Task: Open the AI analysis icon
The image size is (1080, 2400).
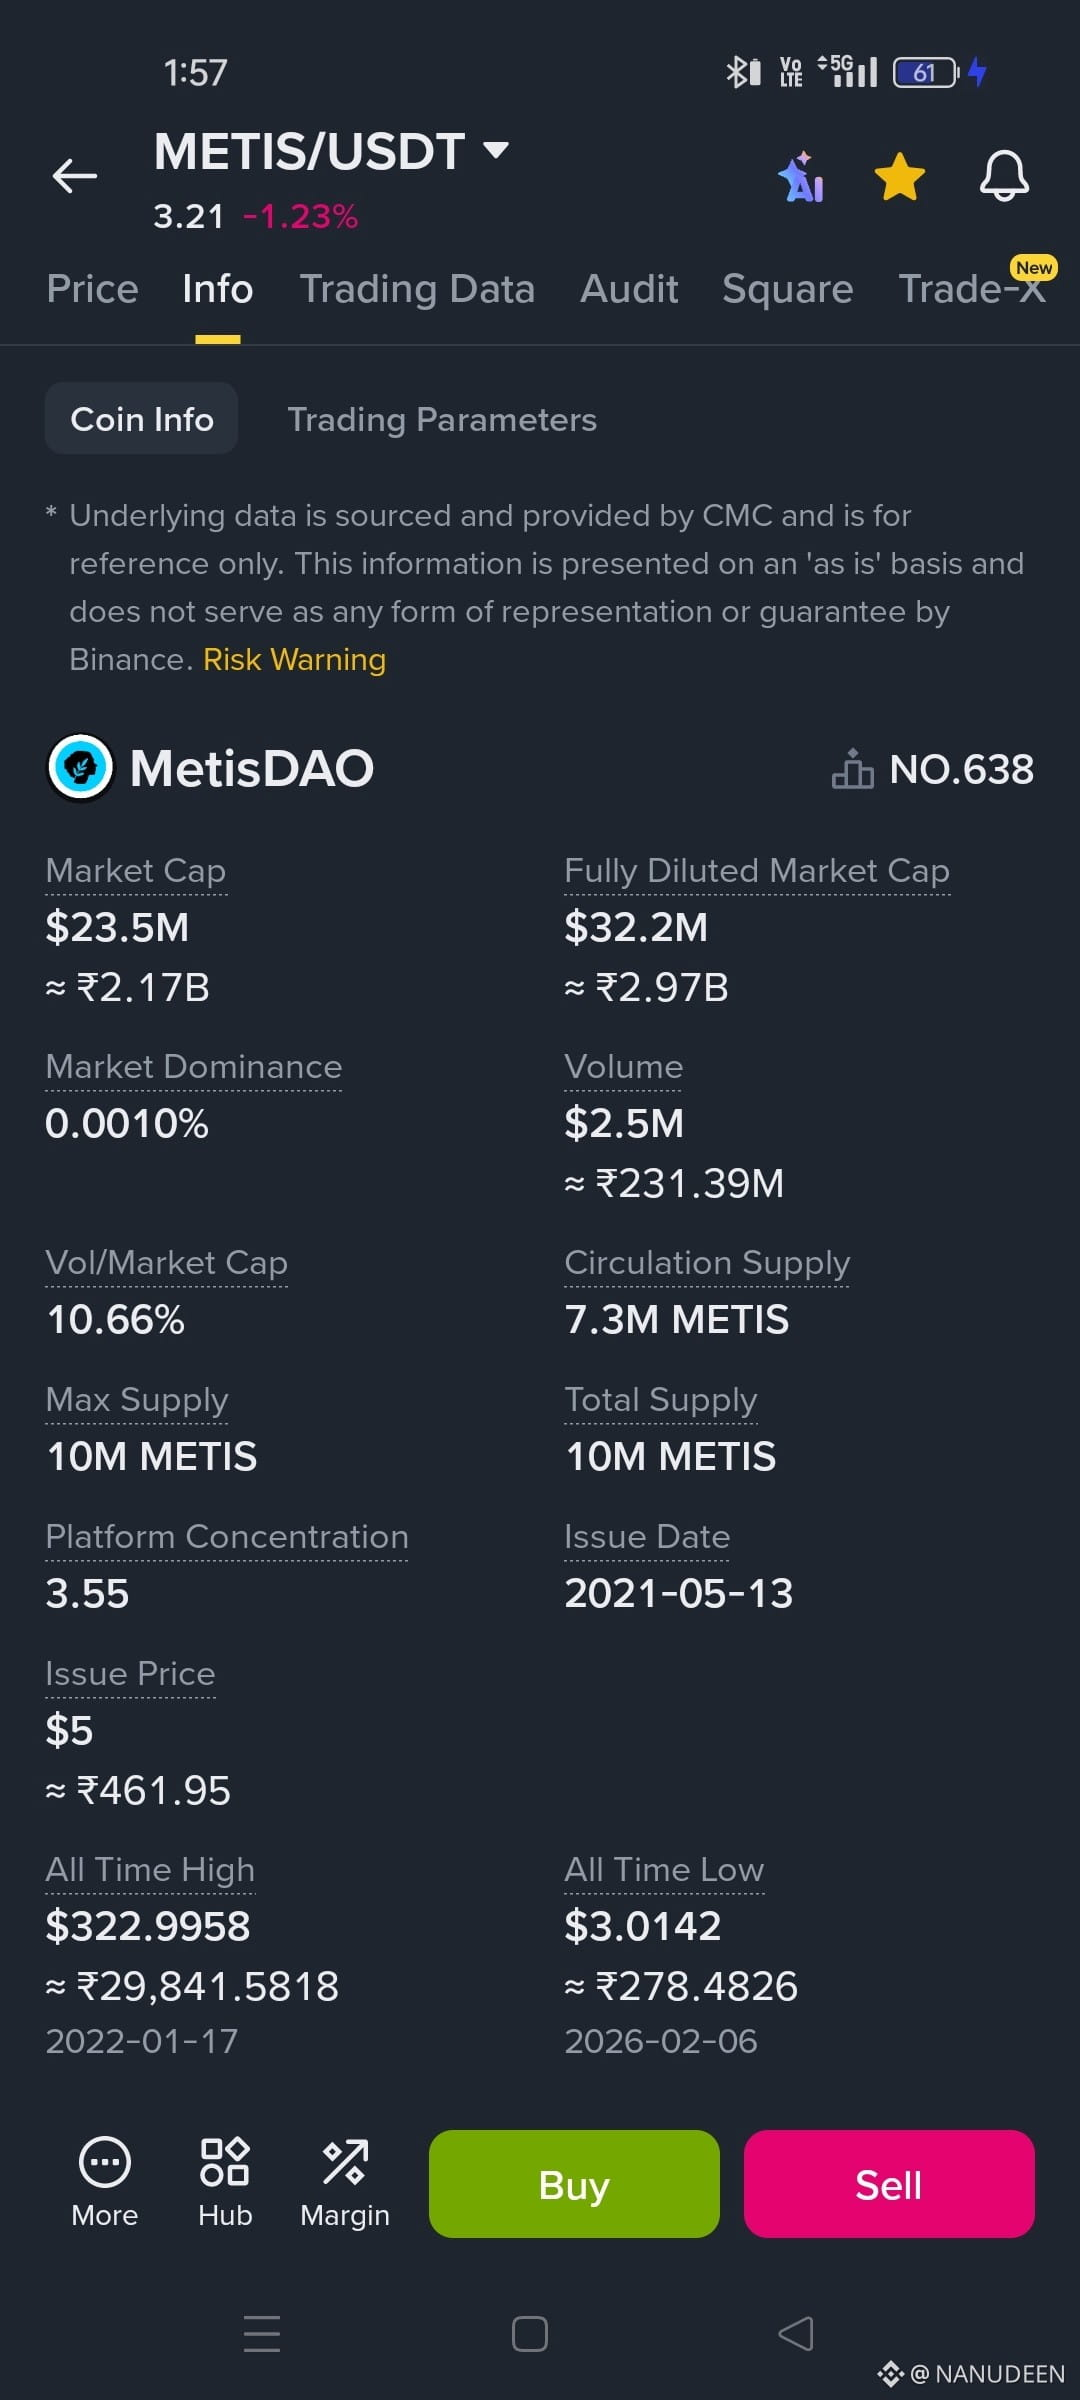Action: coord(802,177)
